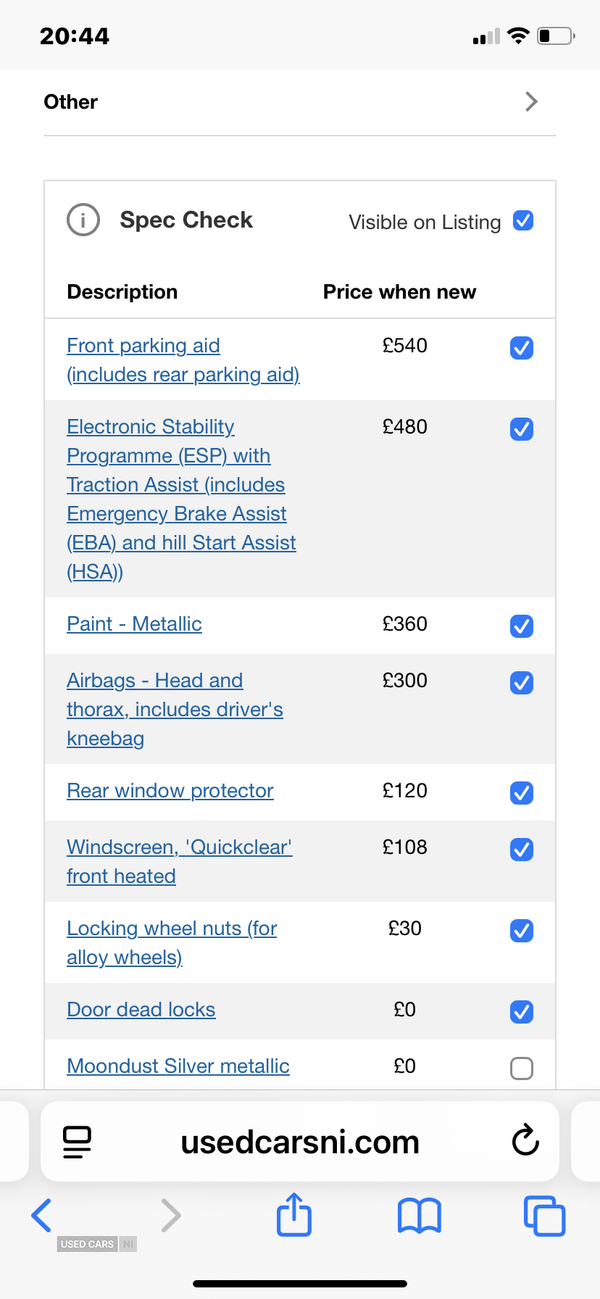This screenshot has height=1299, width=600.
Task: Open Electronic Stability Programme link
Action: click(182, 499)
